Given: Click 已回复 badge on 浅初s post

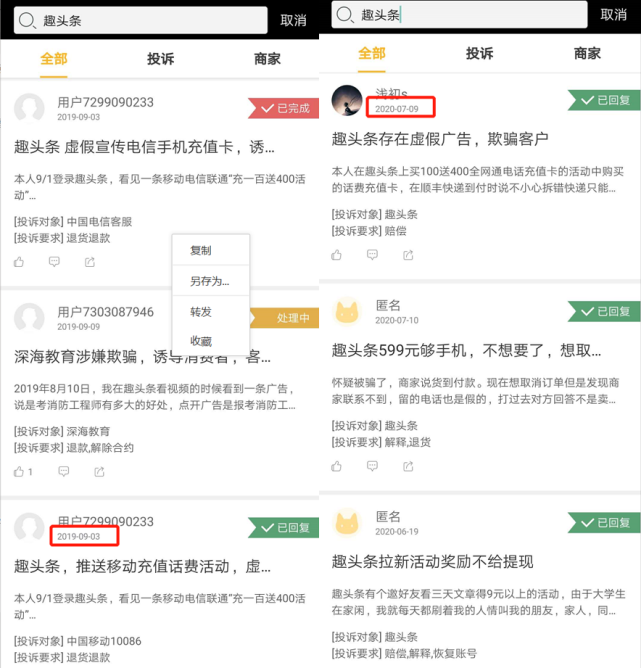Looking at the screenshot, I should click(x=604, y=100).
